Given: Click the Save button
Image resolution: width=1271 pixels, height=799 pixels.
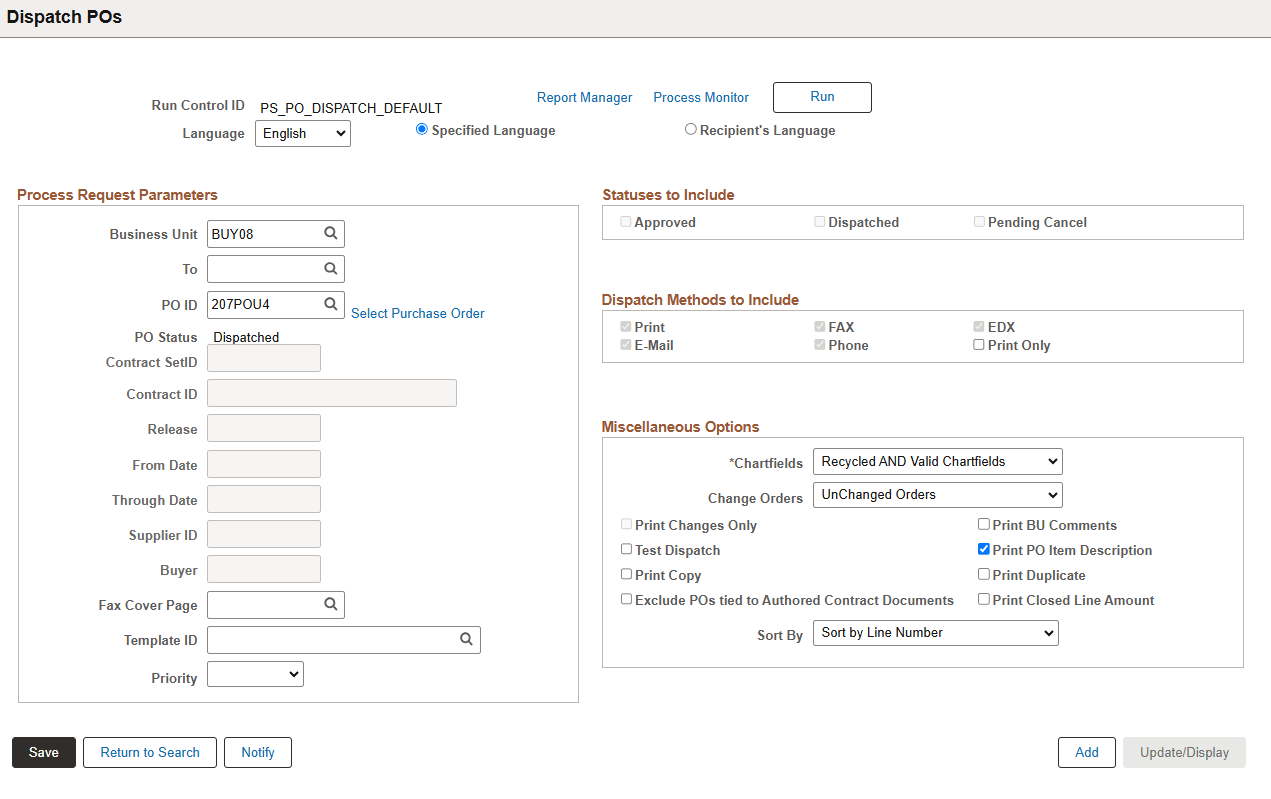Looking at the screenshot, I should click(x=43, y=752).
